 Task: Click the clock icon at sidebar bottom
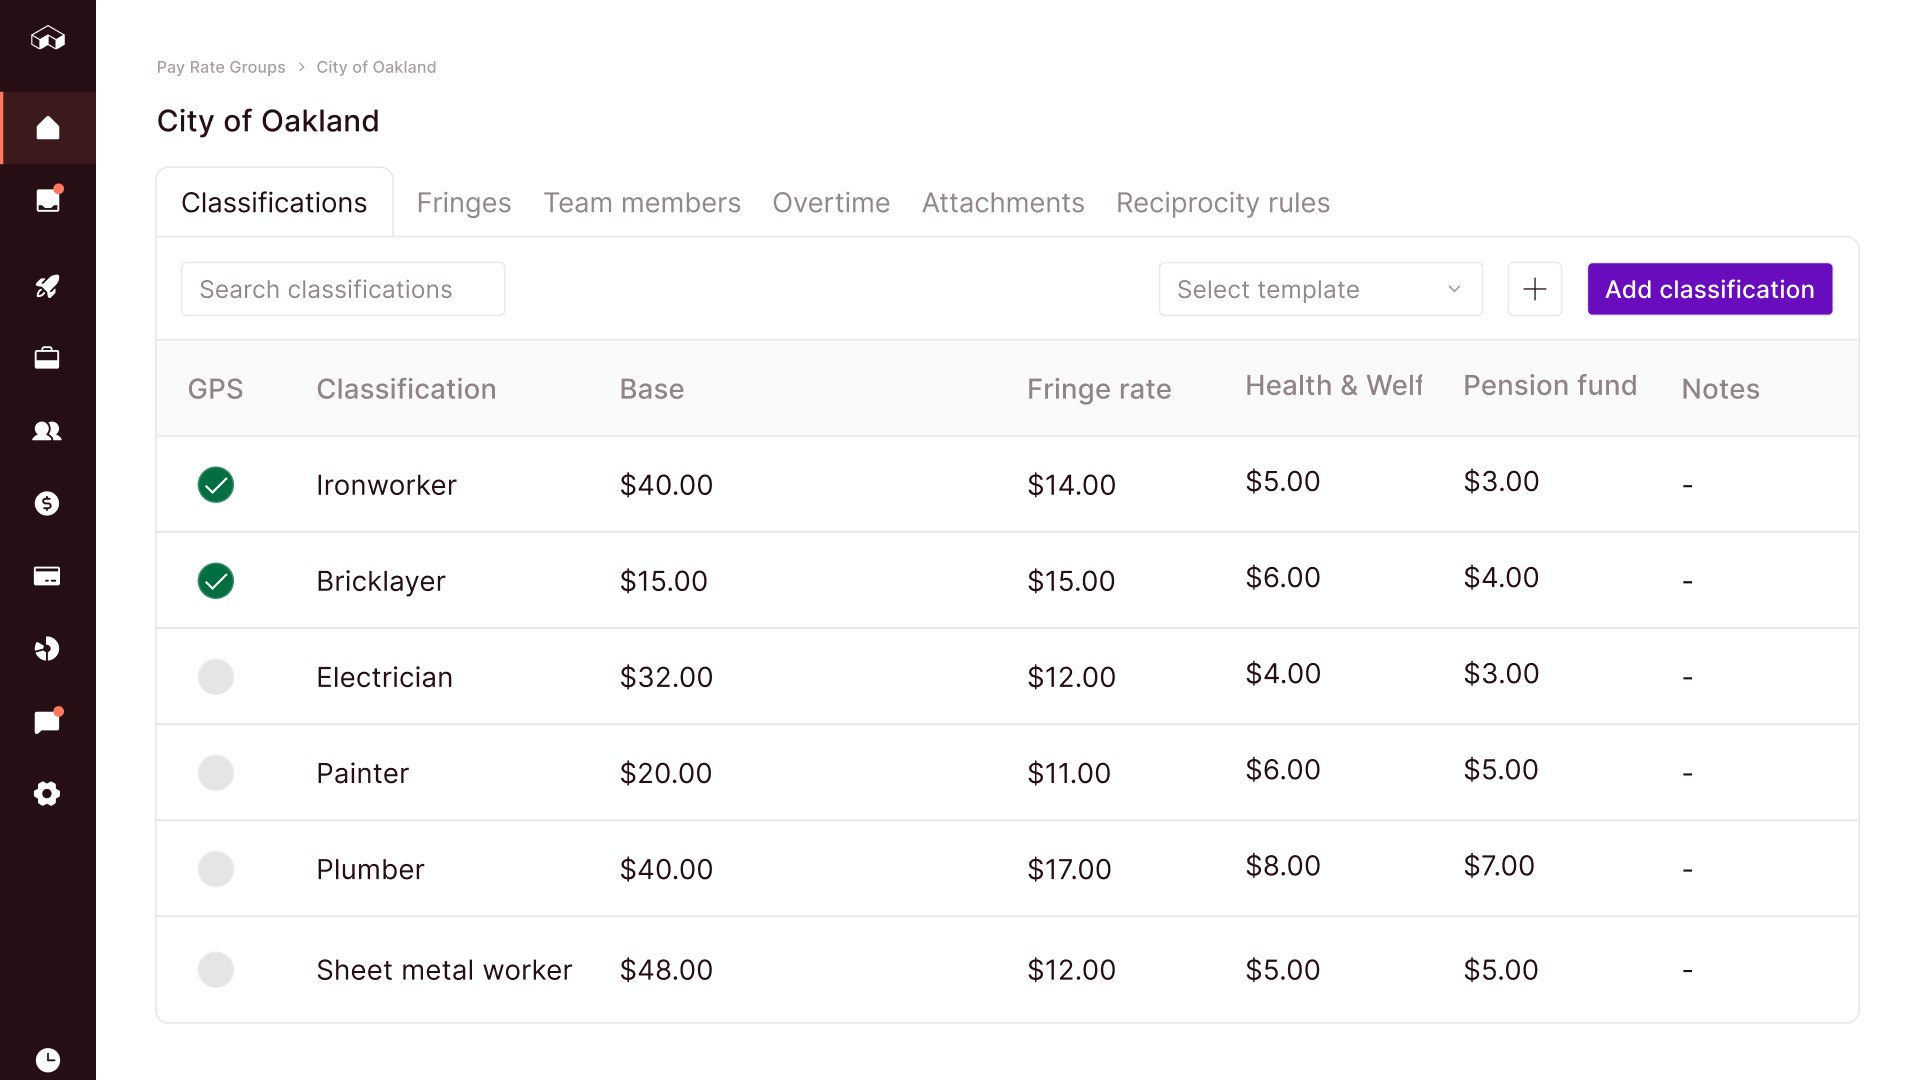pos(47,1059)
